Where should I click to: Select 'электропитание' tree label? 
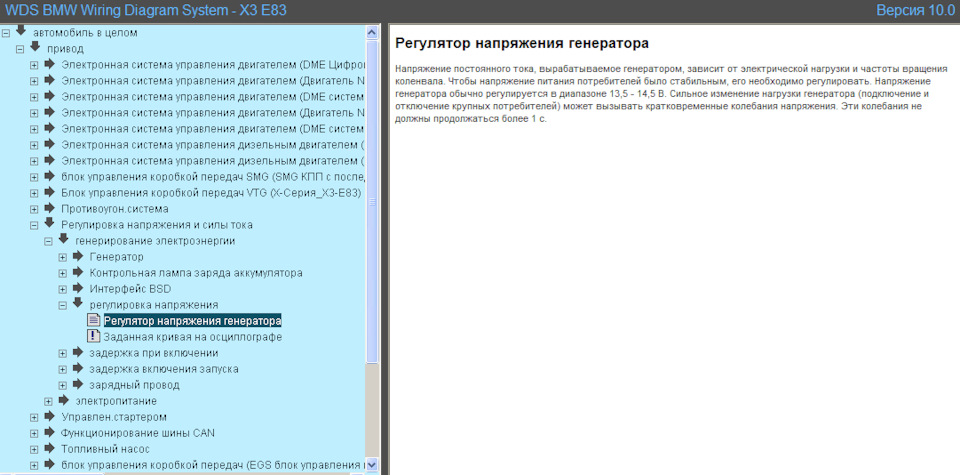[x=116, y=402]
